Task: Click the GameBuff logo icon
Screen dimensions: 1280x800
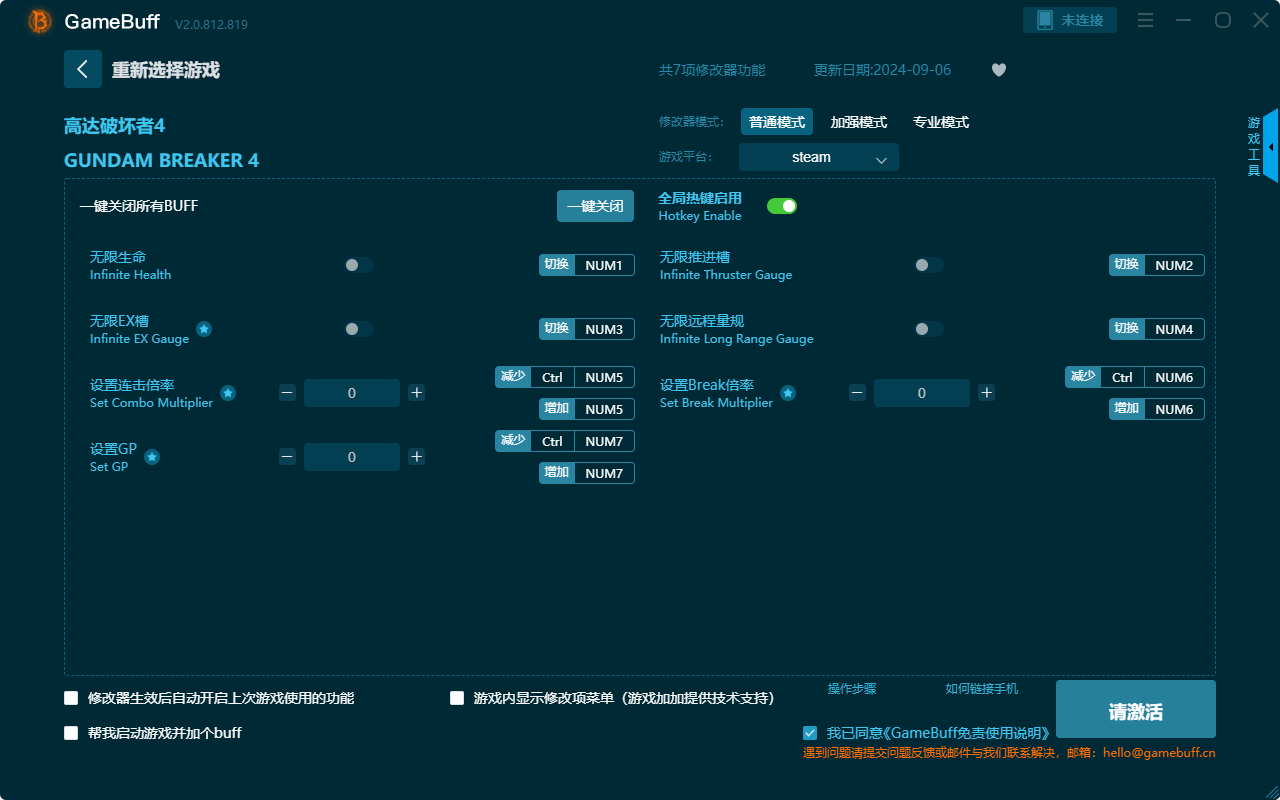Action: 39,20
